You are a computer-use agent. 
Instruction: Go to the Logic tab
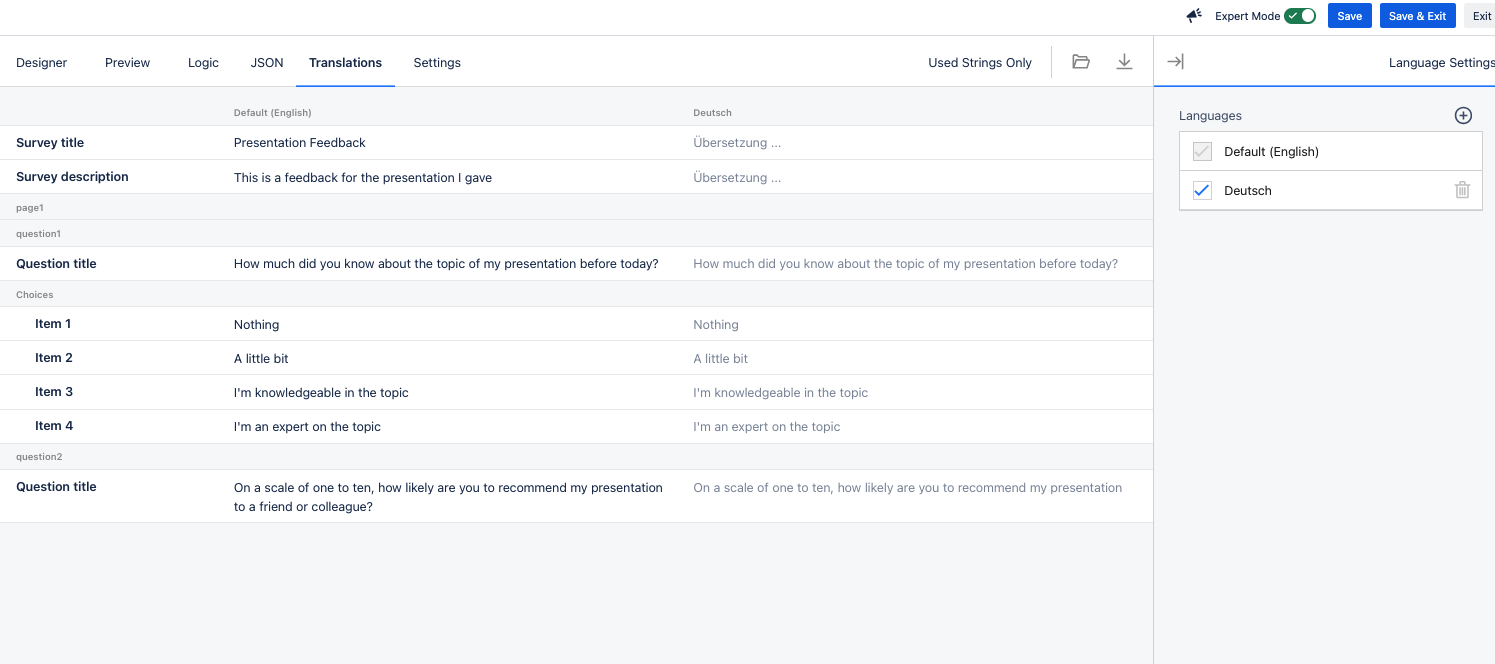coord(203,62)
